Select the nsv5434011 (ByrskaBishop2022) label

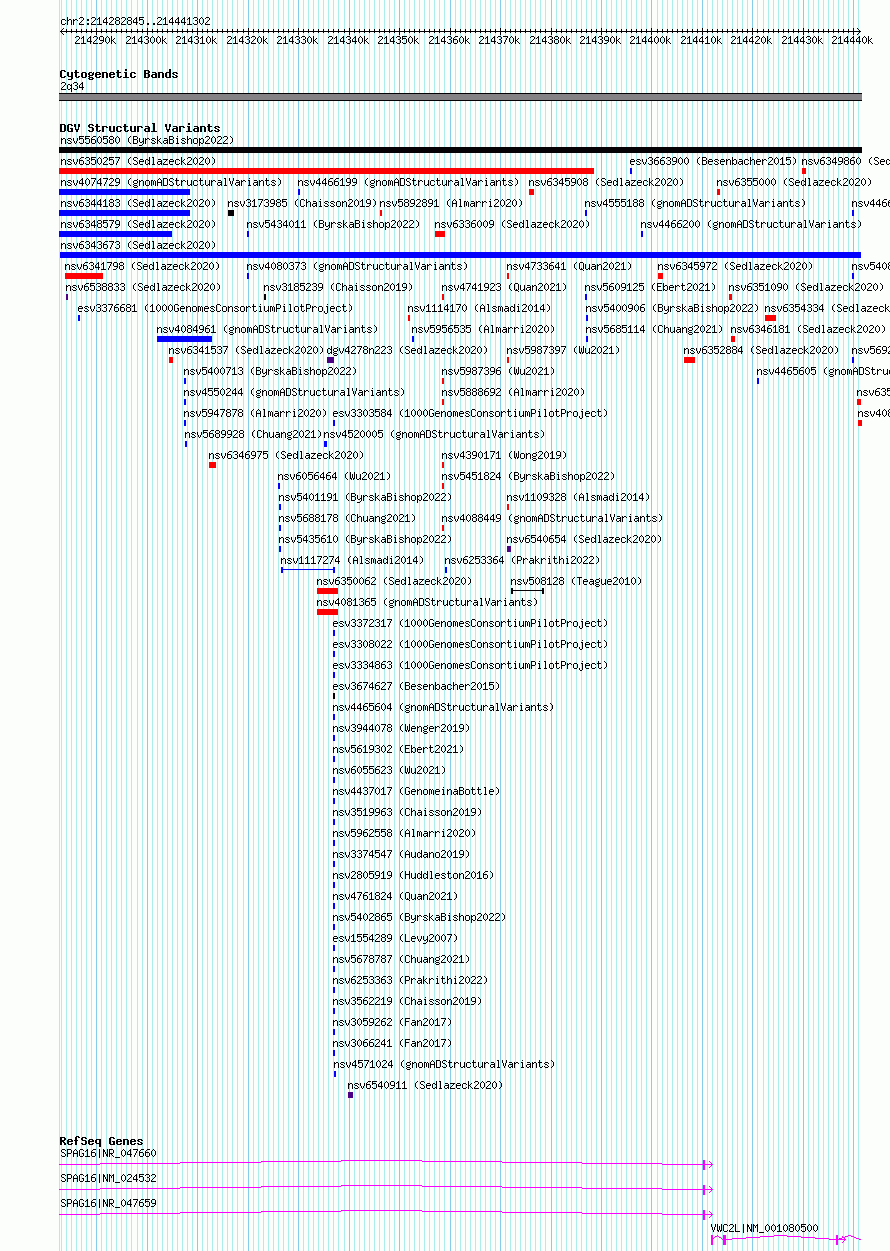(333, 224)
